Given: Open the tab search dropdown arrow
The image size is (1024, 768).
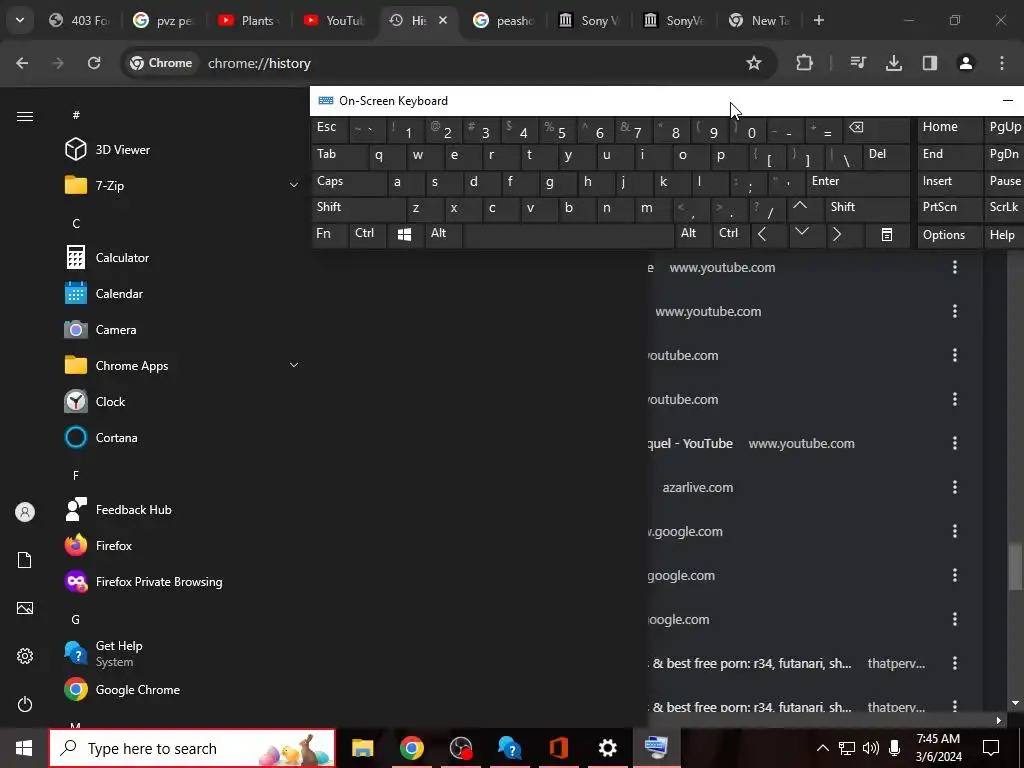Looking at the screenshot, I should (x=20, y=20).
